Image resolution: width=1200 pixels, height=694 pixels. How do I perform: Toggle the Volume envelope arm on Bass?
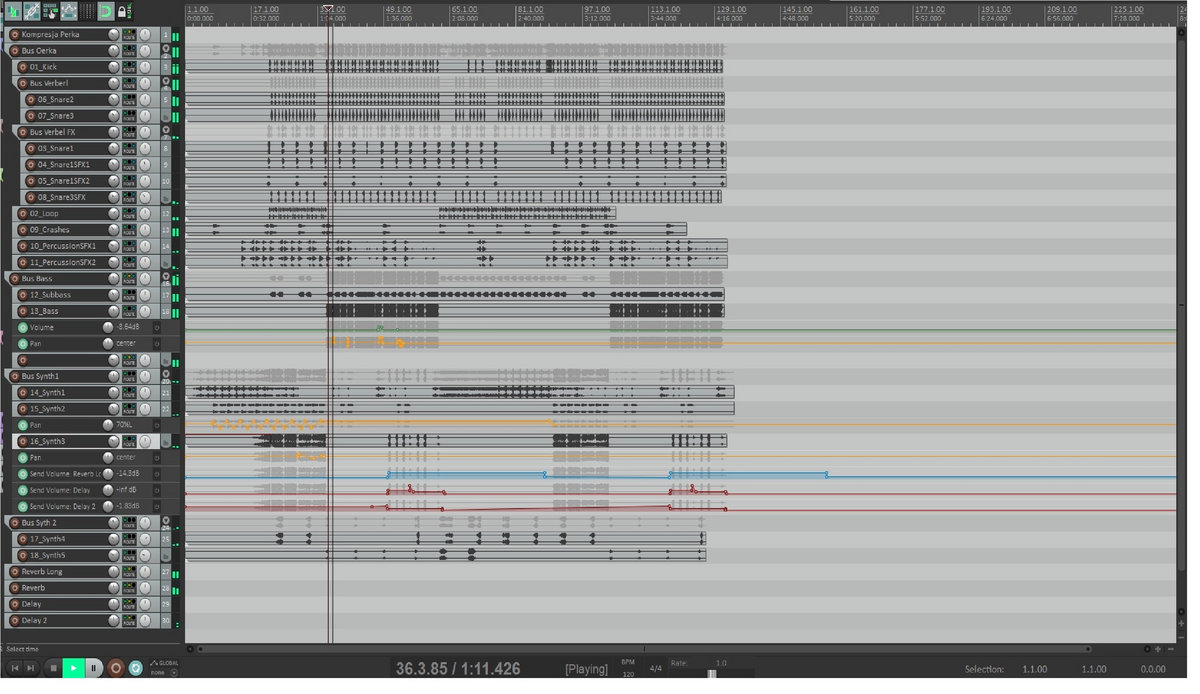pyautogui.click(x=23, y=328)
